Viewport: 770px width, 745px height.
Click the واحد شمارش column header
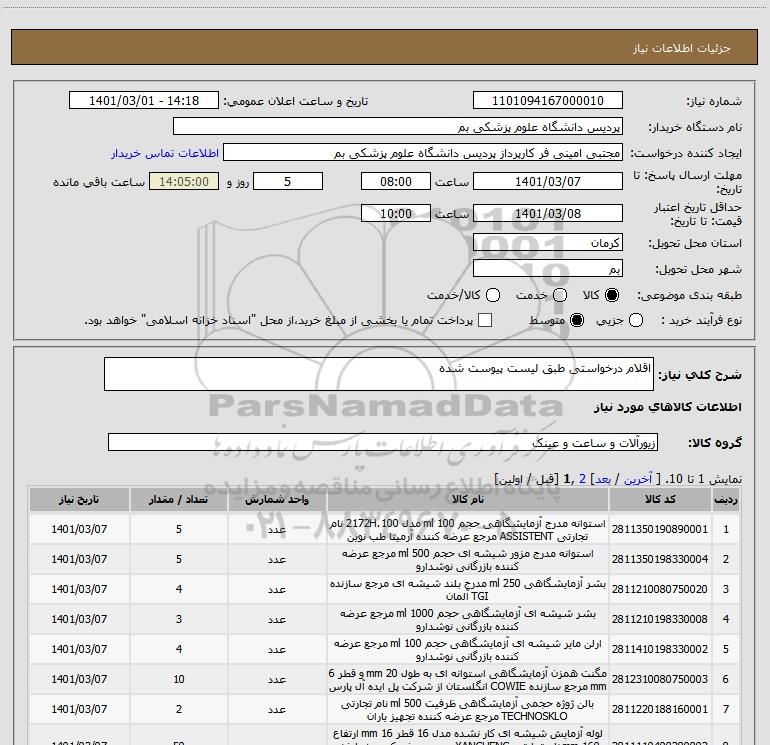pos(277,499)
